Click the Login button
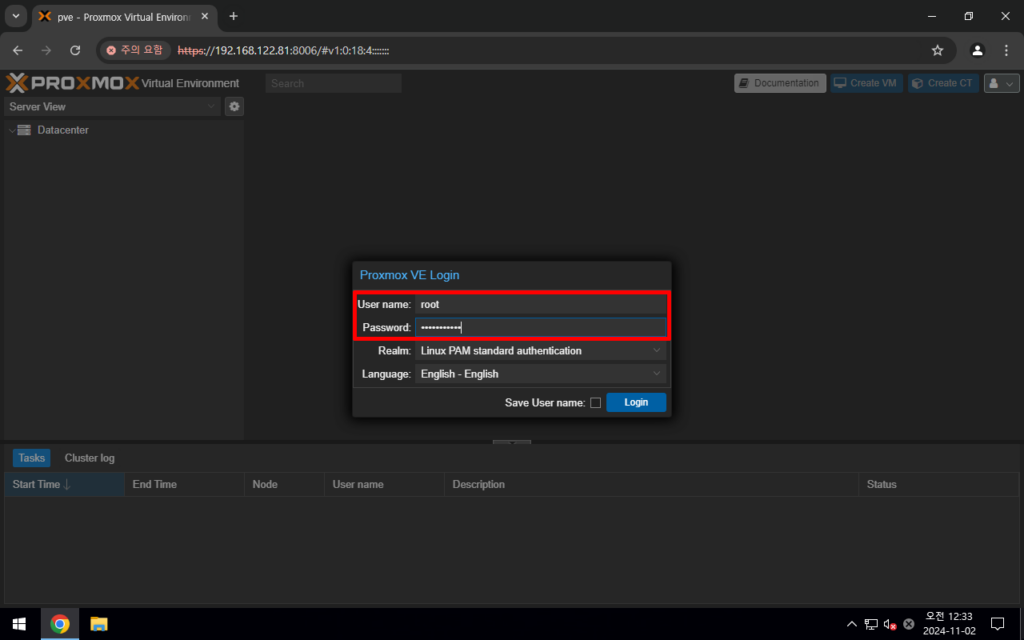Viewport: 1024px width, 640px height. 636,402
